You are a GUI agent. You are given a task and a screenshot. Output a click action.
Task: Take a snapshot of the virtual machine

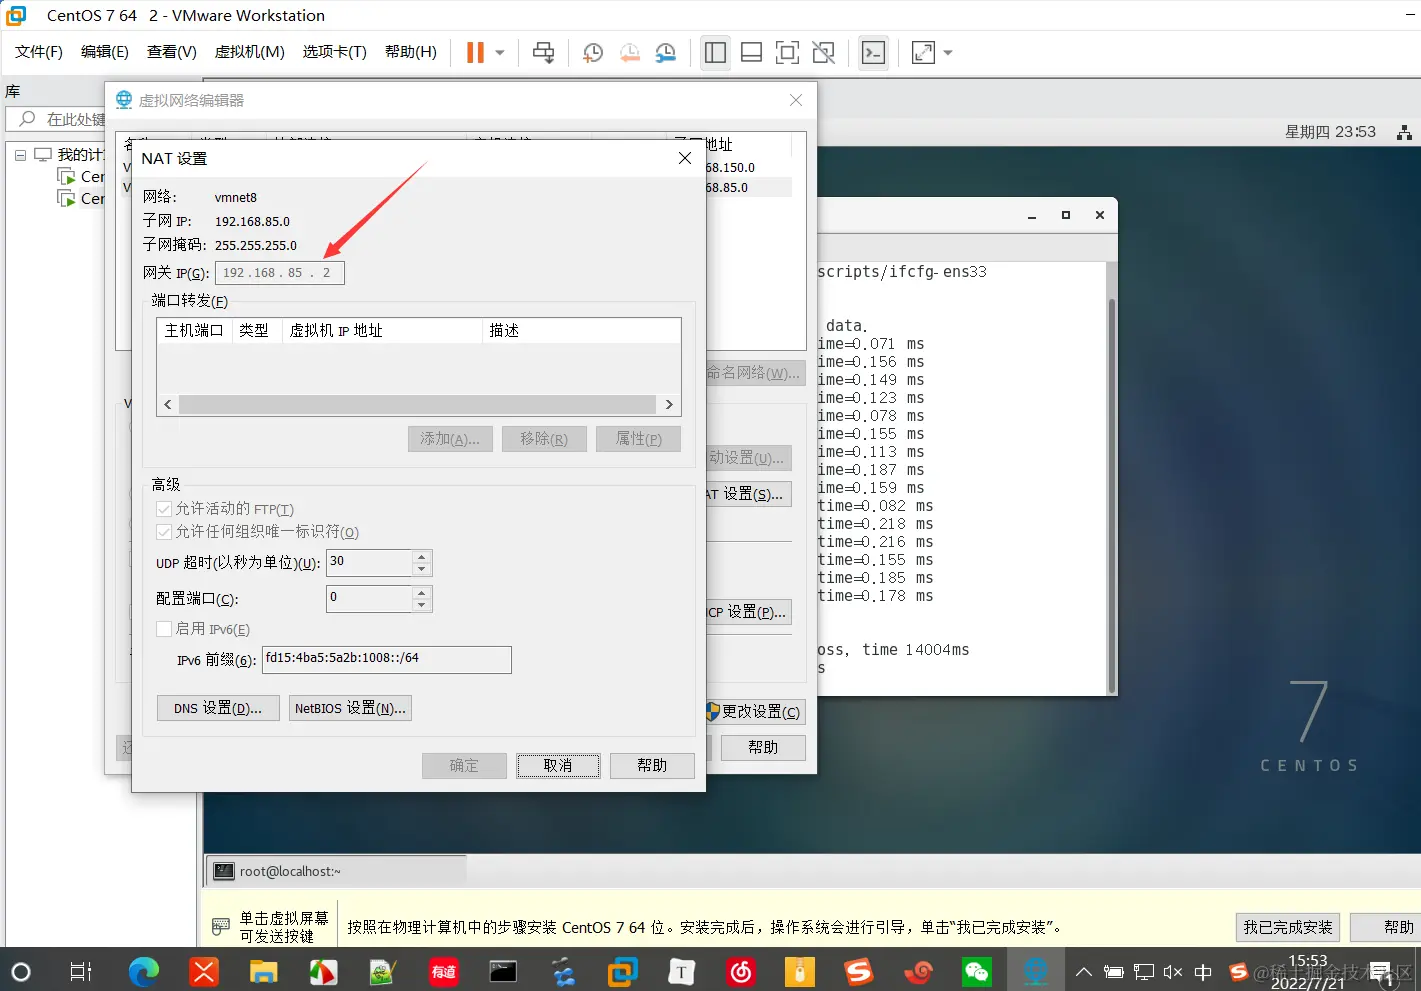pyautogui.click(x=592, y=52)
